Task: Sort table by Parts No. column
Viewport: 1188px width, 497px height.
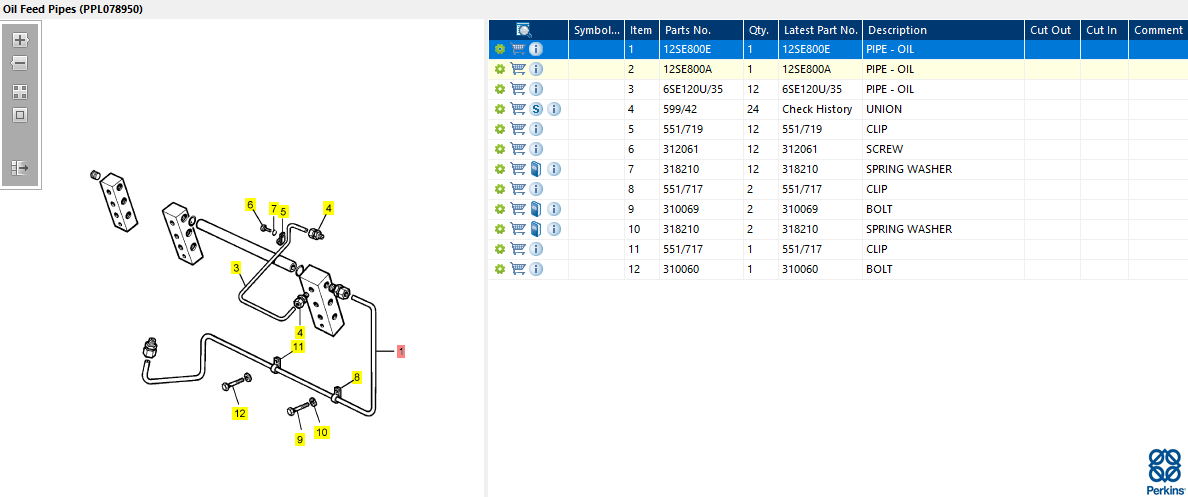Action: tap(687, 30)
